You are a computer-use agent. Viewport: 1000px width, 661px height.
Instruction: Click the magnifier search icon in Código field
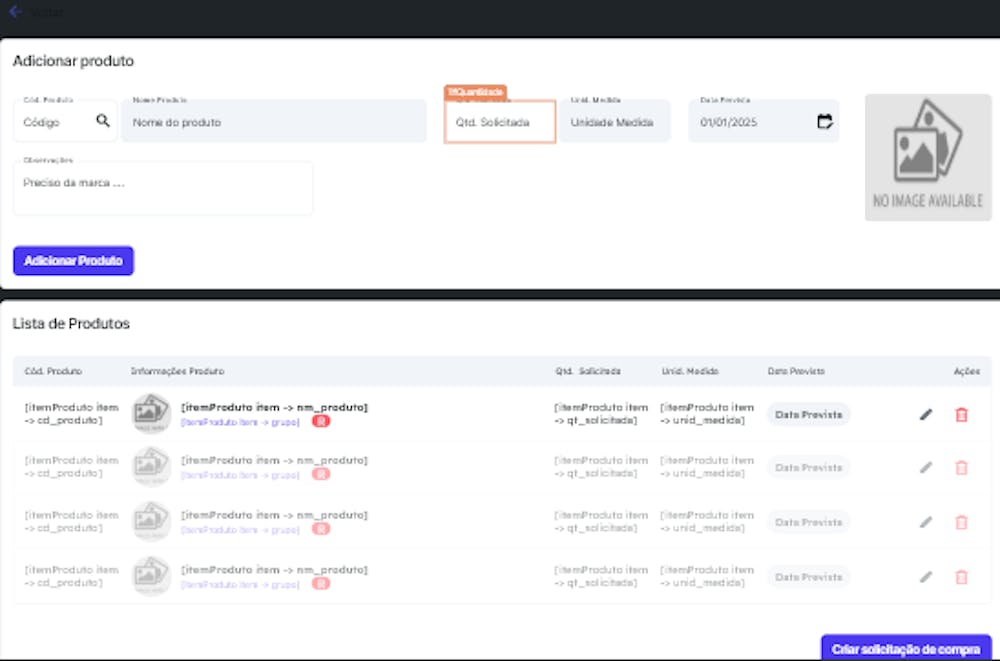(103, 121)
